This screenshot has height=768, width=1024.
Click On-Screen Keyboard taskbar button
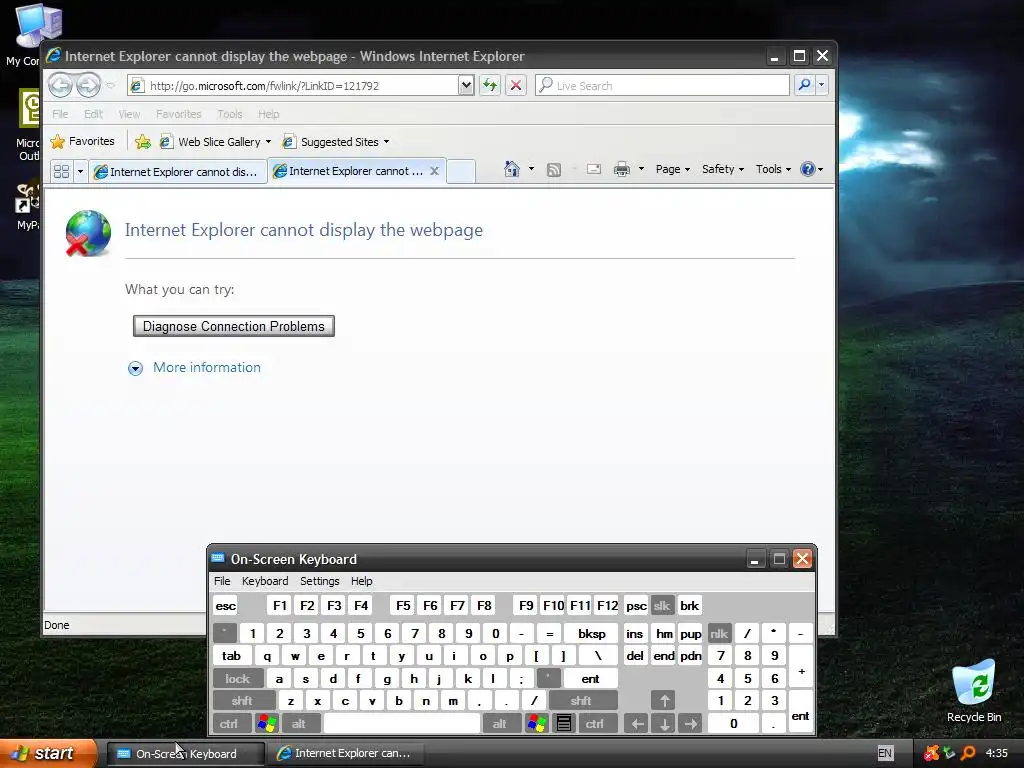pos(185,754)
